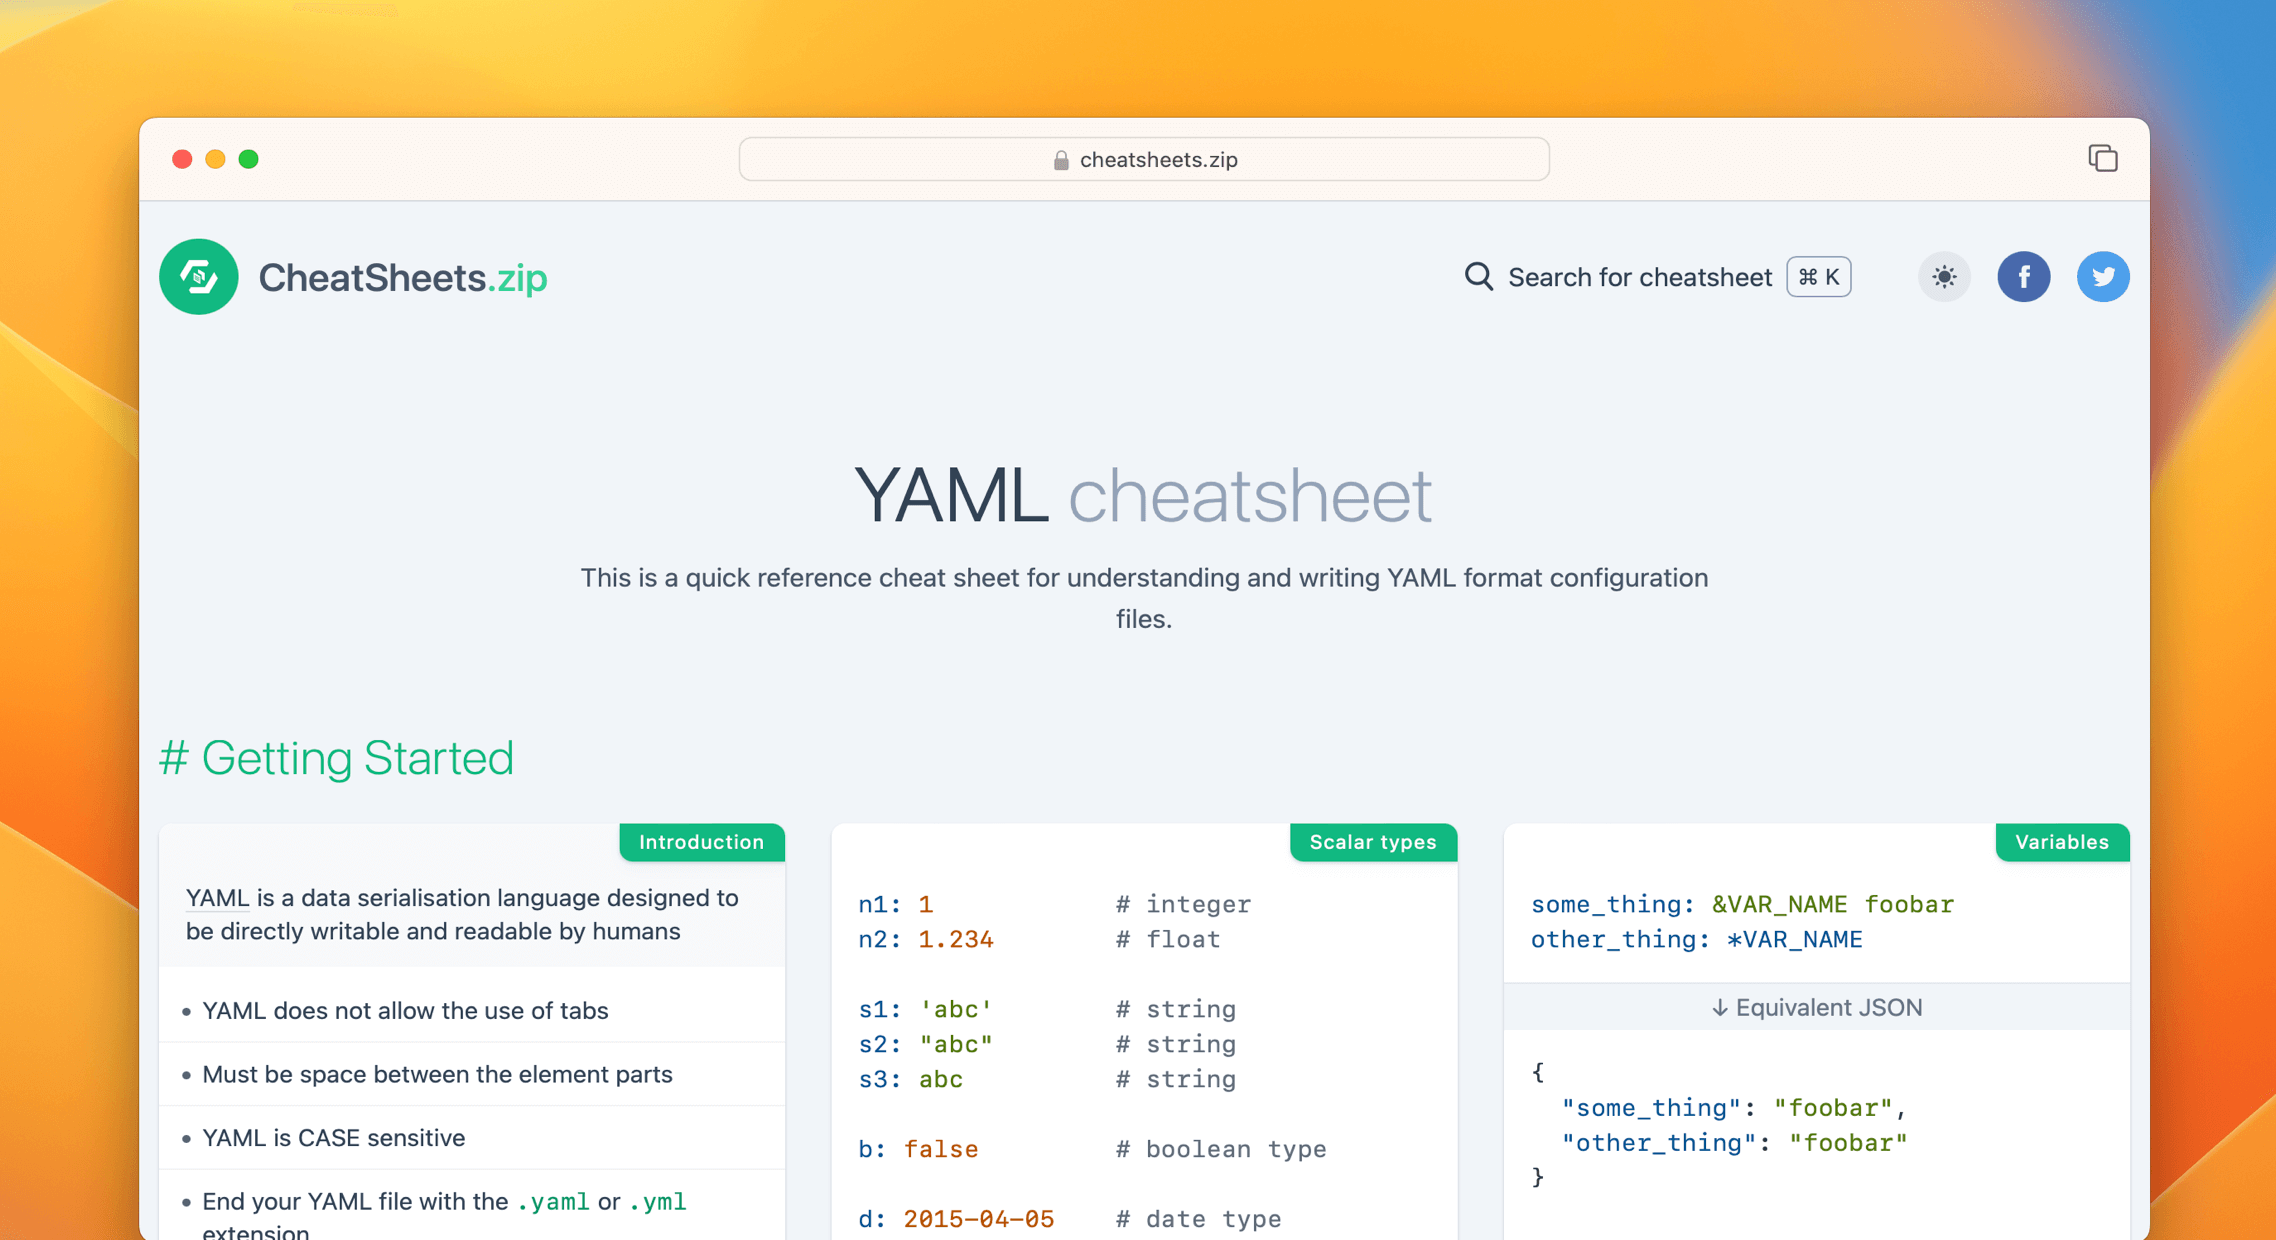Select text 'Must be space between the element parts'

[x=437, y=1074]
